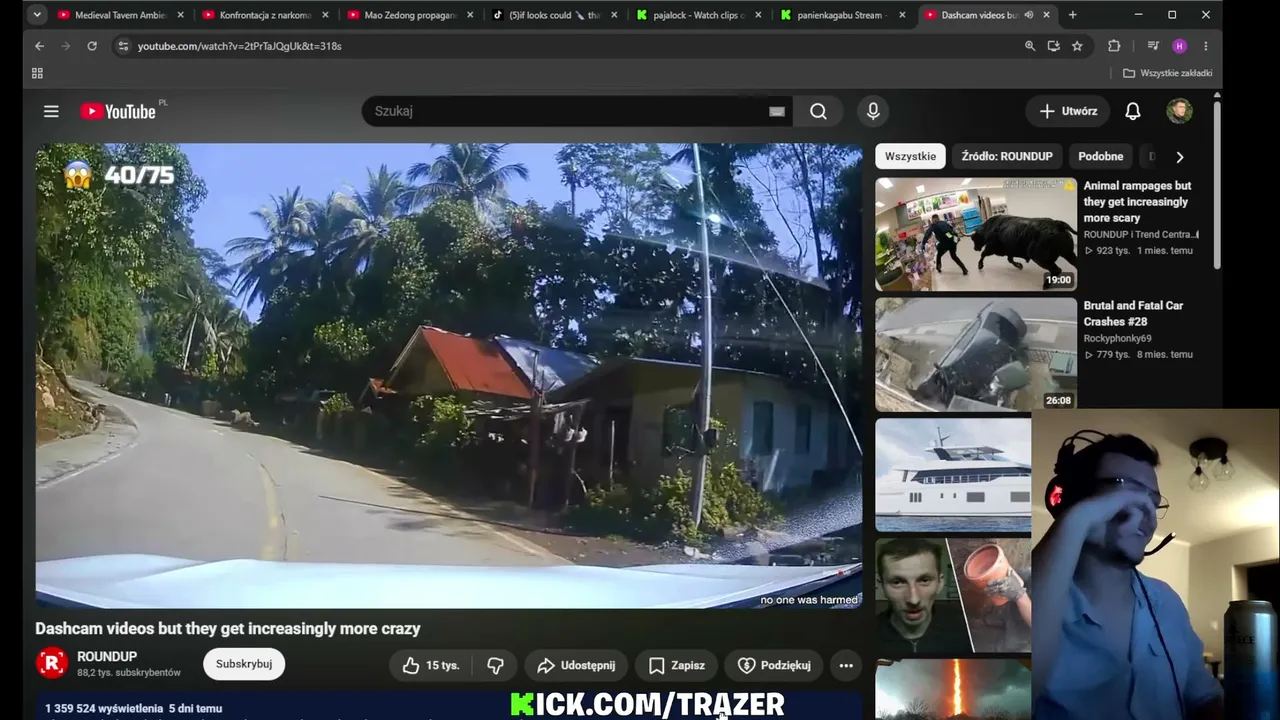Click the 1 359 524 wyświetlenia view count
This screenshot has height=720, width=1280.
pos(104,708)
